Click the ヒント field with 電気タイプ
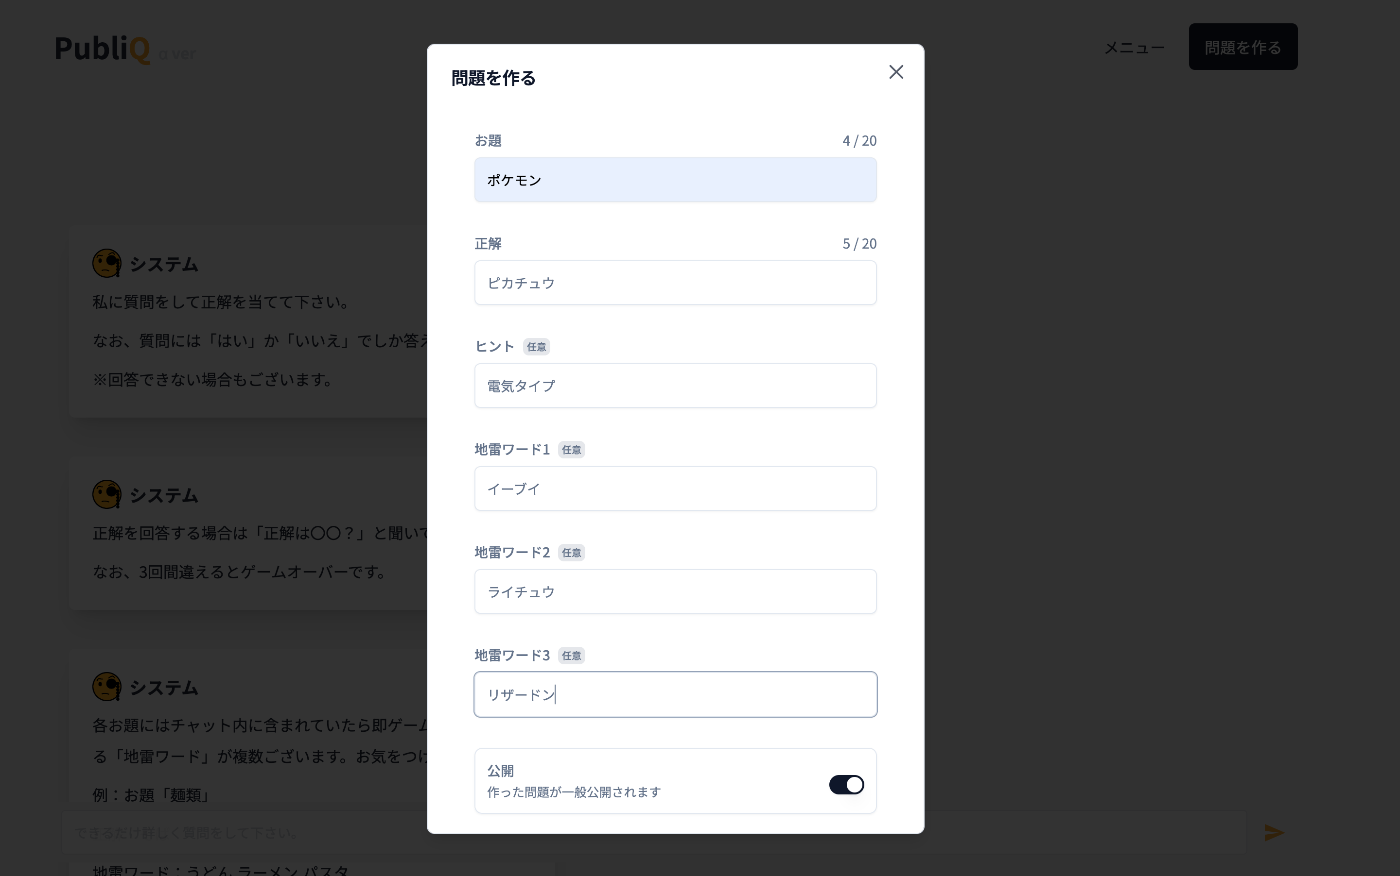 coord(675,386)
